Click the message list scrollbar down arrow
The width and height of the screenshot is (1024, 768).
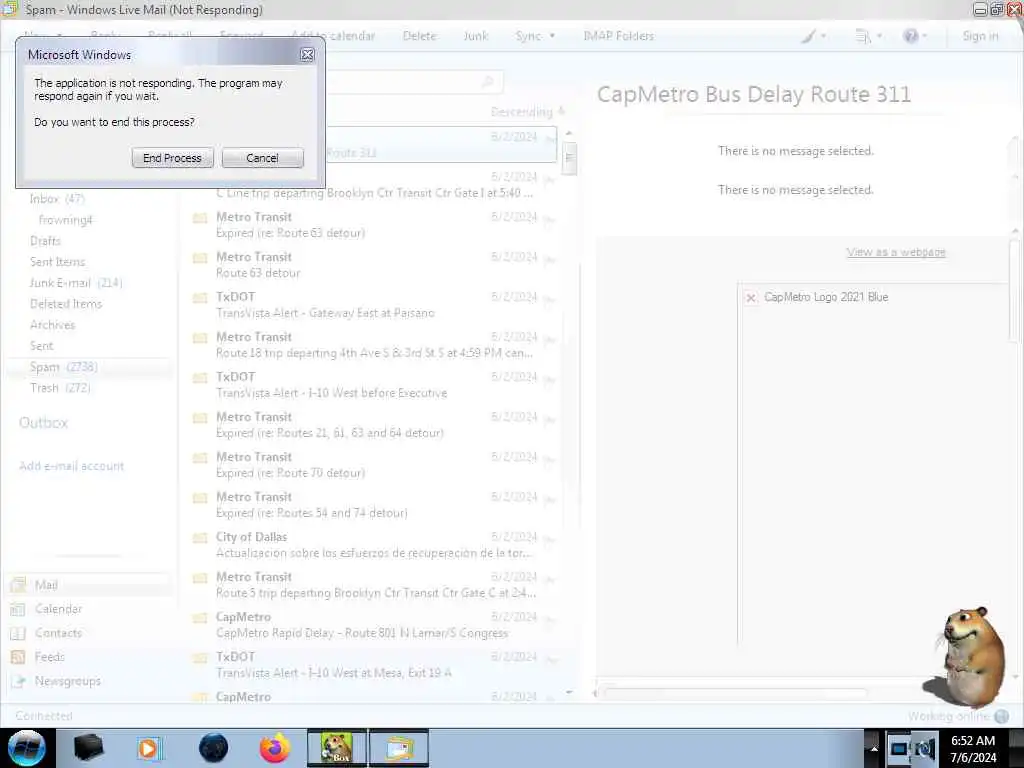pos(569,692)
